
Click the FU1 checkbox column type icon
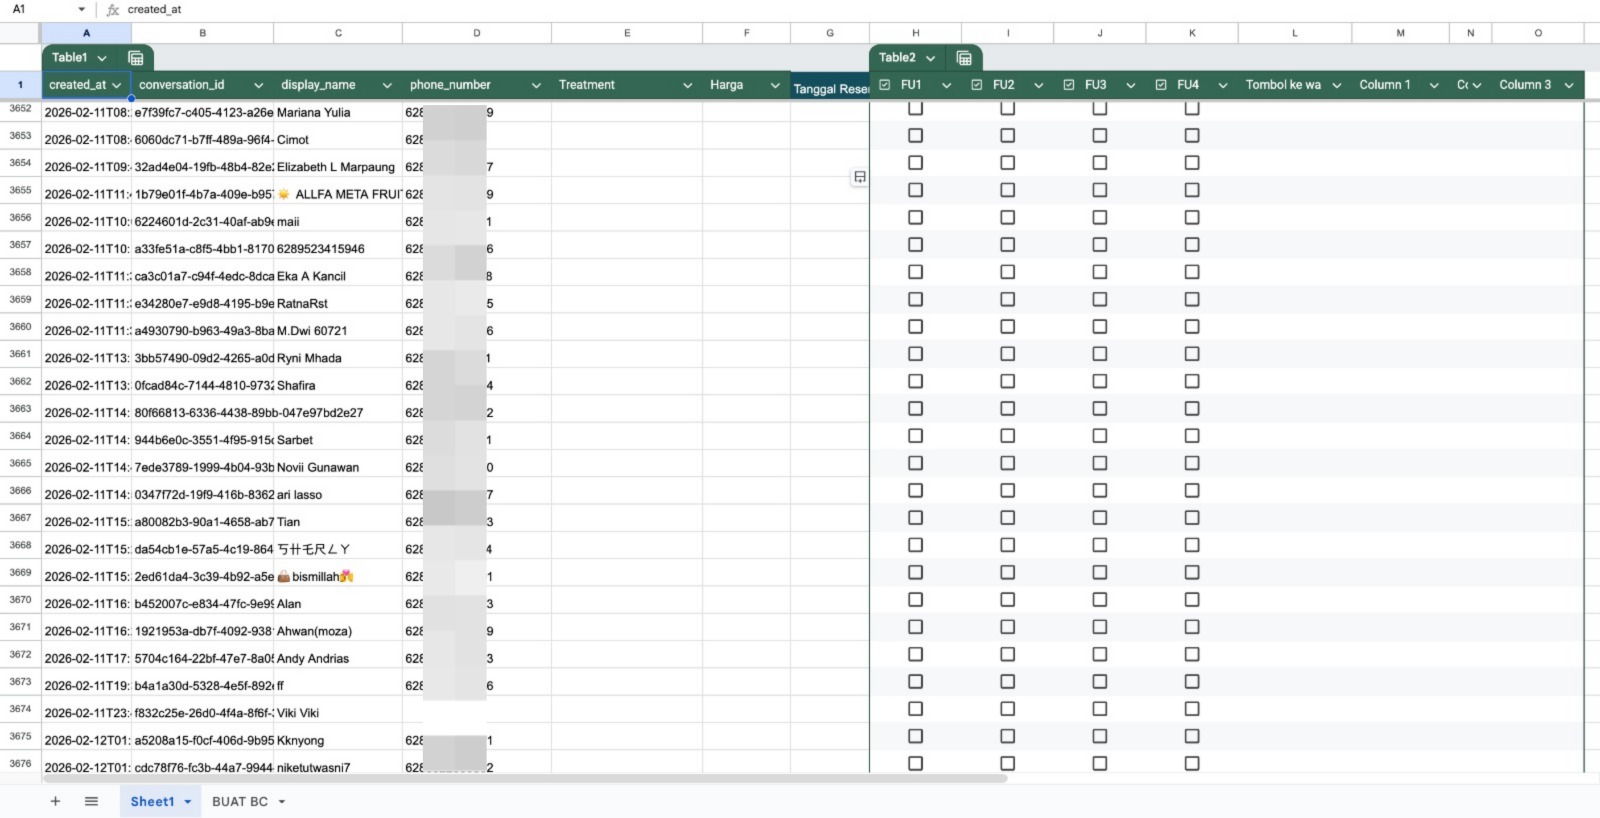coord(885,85)
